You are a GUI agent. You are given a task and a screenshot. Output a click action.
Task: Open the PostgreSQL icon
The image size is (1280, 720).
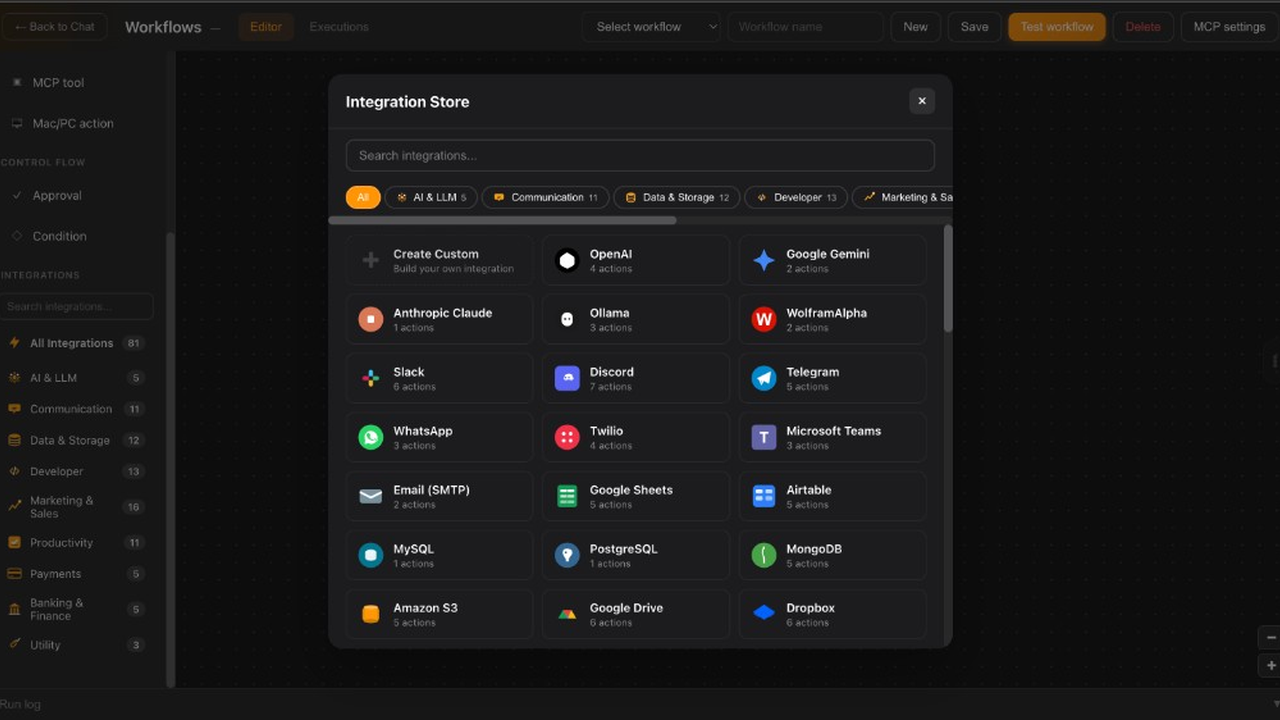point(567,556)
